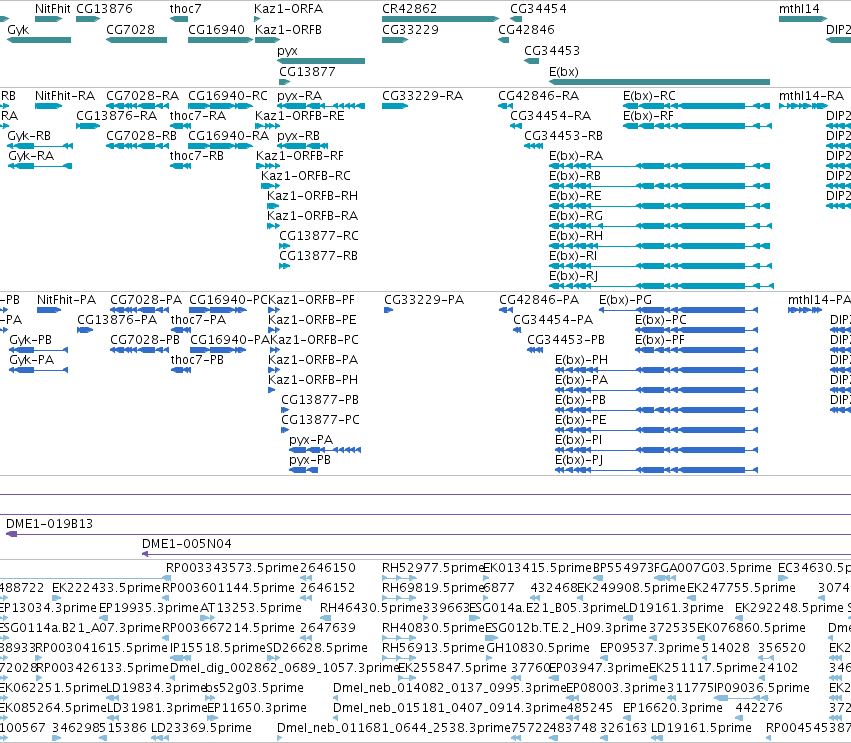Click the E(bx)-PG protein label

(625, 300)
